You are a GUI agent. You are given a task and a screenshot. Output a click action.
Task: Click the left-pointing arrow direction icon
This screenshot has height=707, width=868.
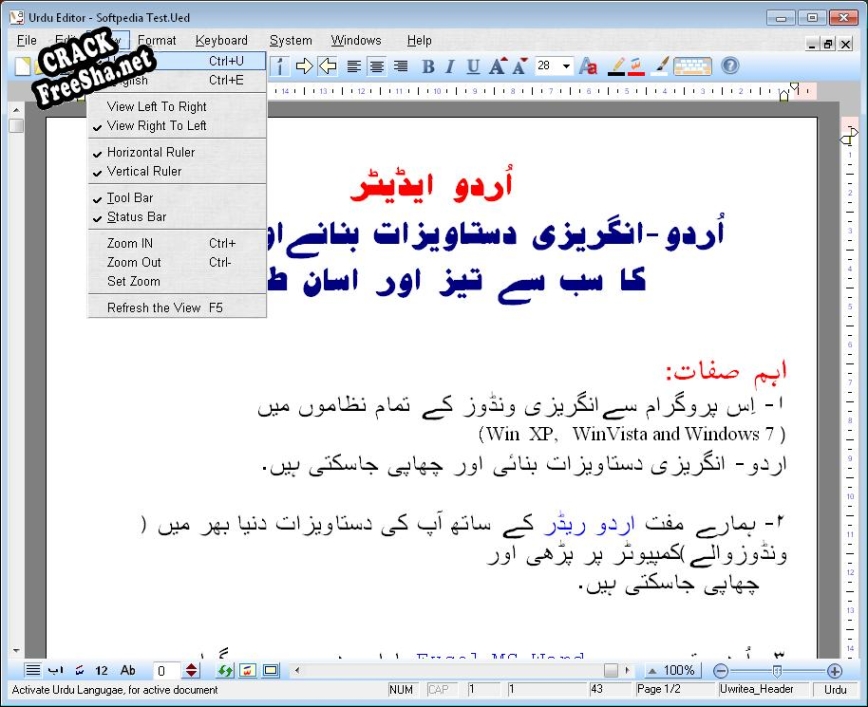pyautogui.click(x=327, y=67)
